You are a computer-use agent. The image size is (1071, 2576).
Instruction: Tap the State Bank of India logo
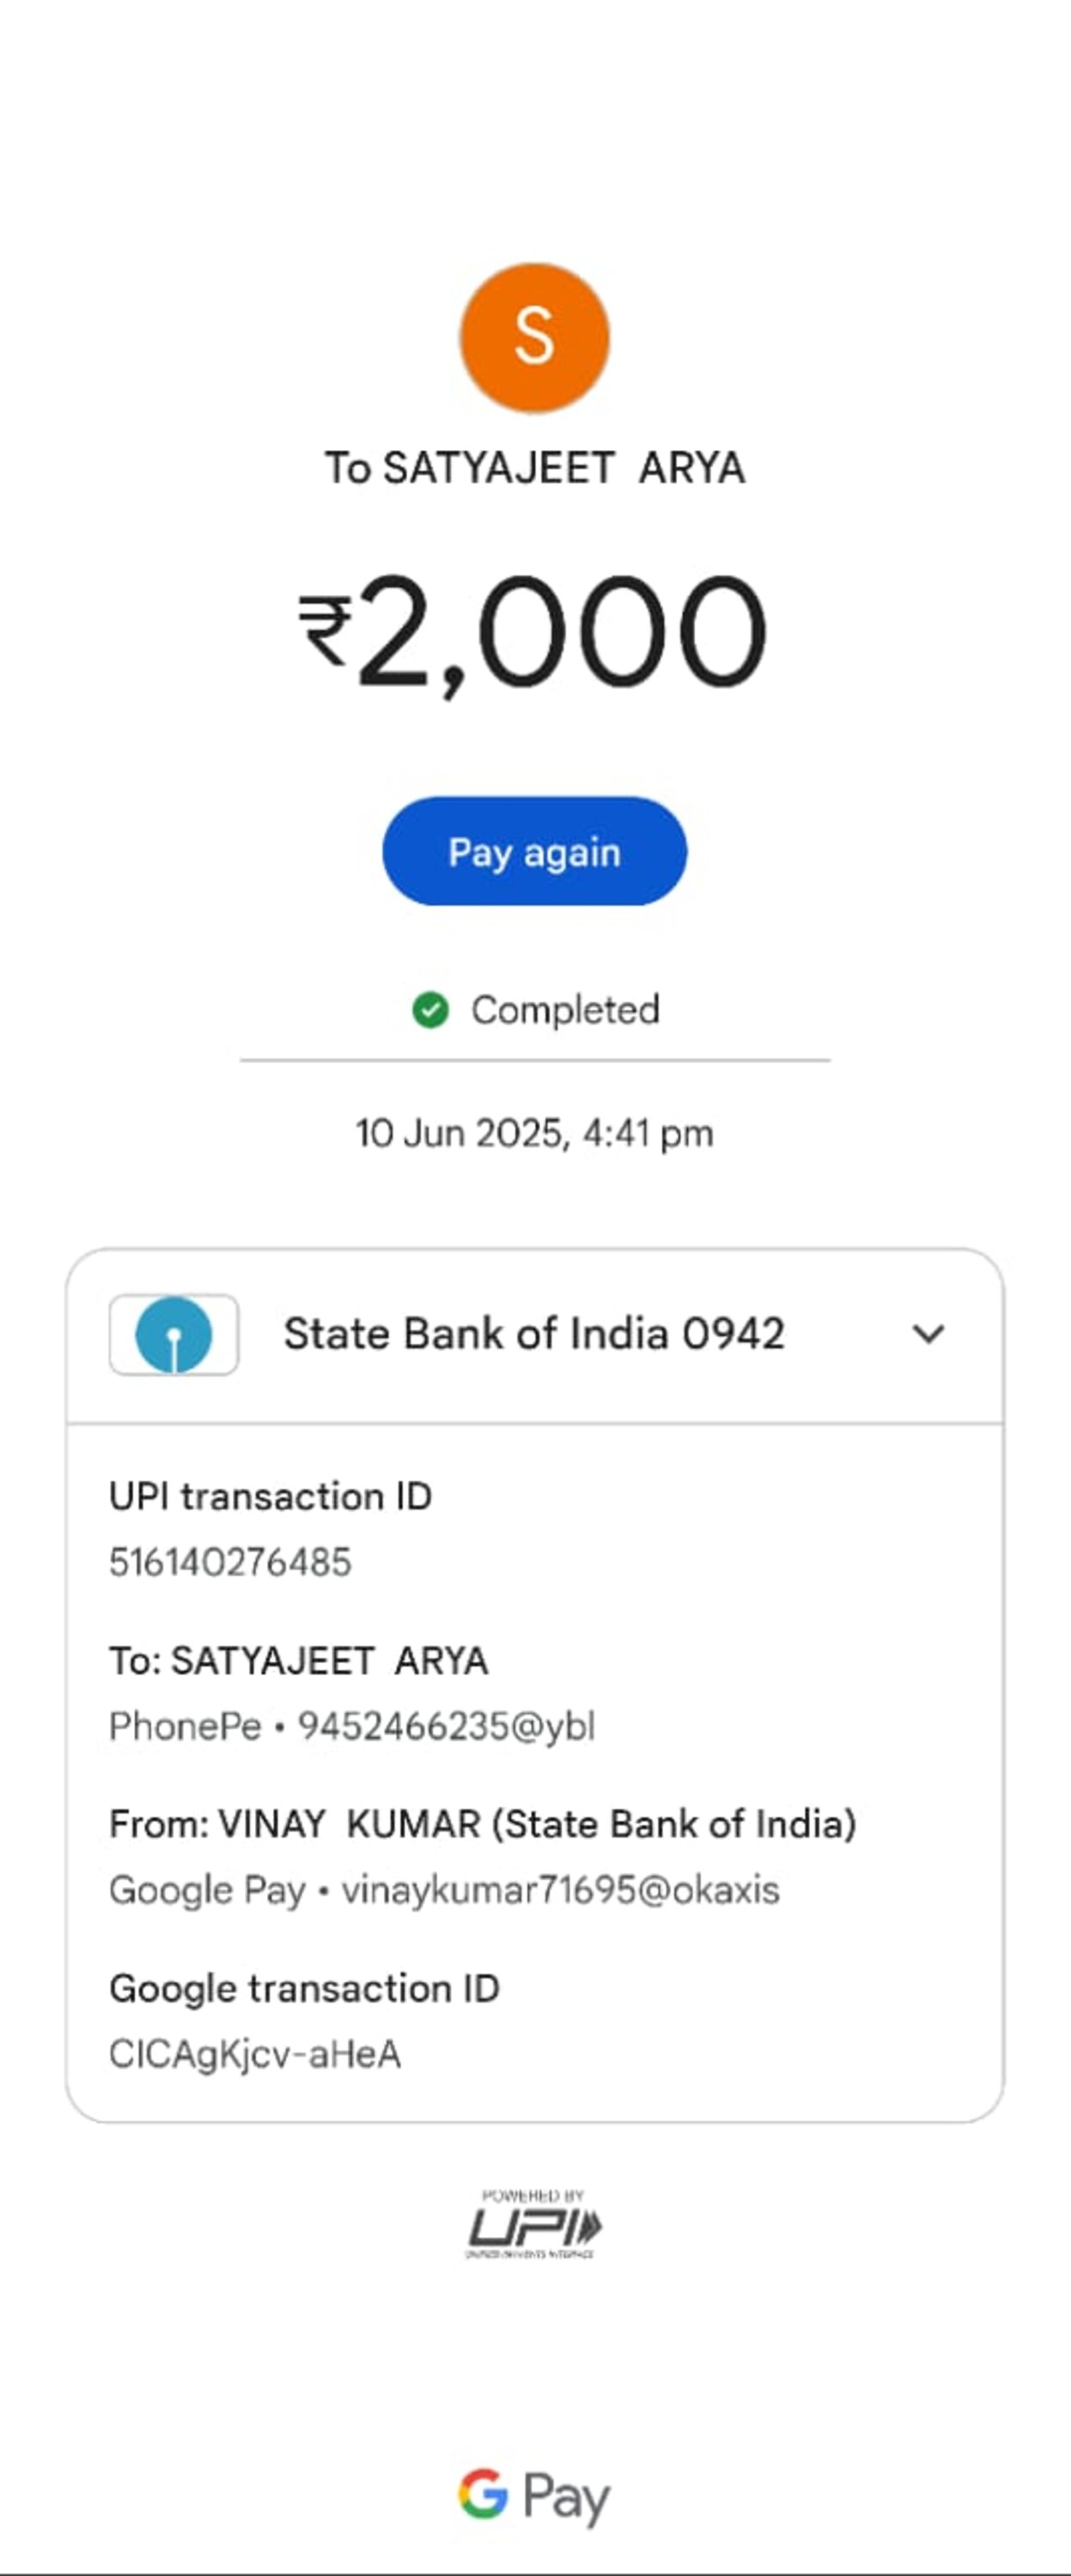174,1334
